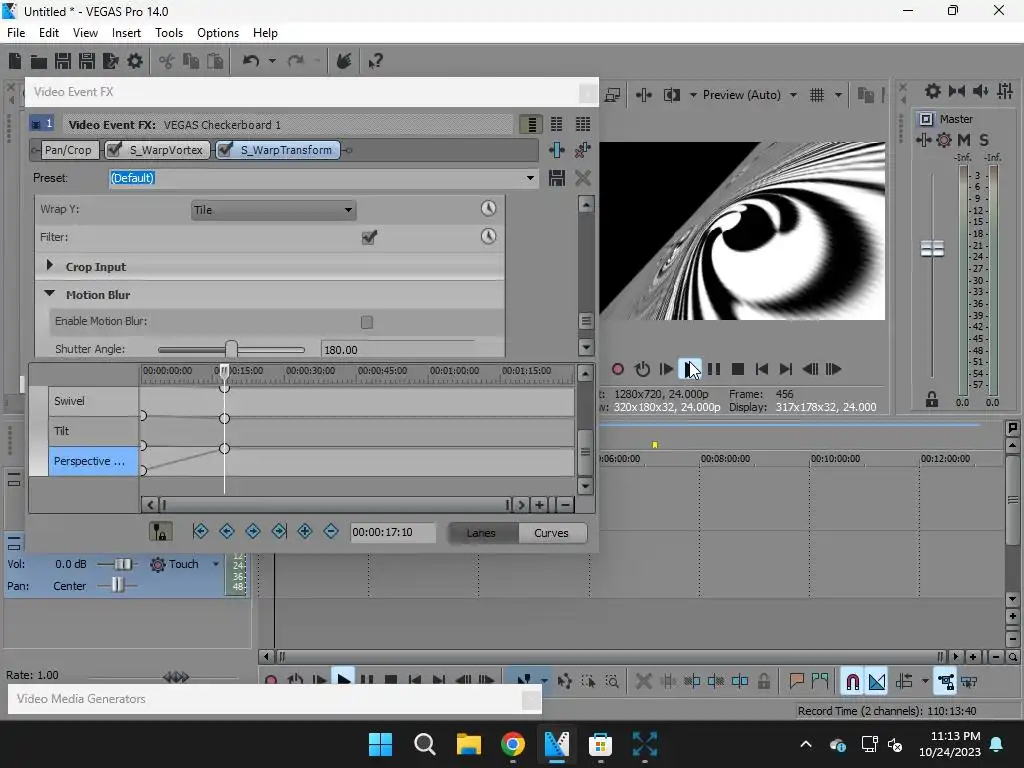Open the plug-in chain button in Video Event FX
The image size is (1024, 768).
tap(556, 150)
